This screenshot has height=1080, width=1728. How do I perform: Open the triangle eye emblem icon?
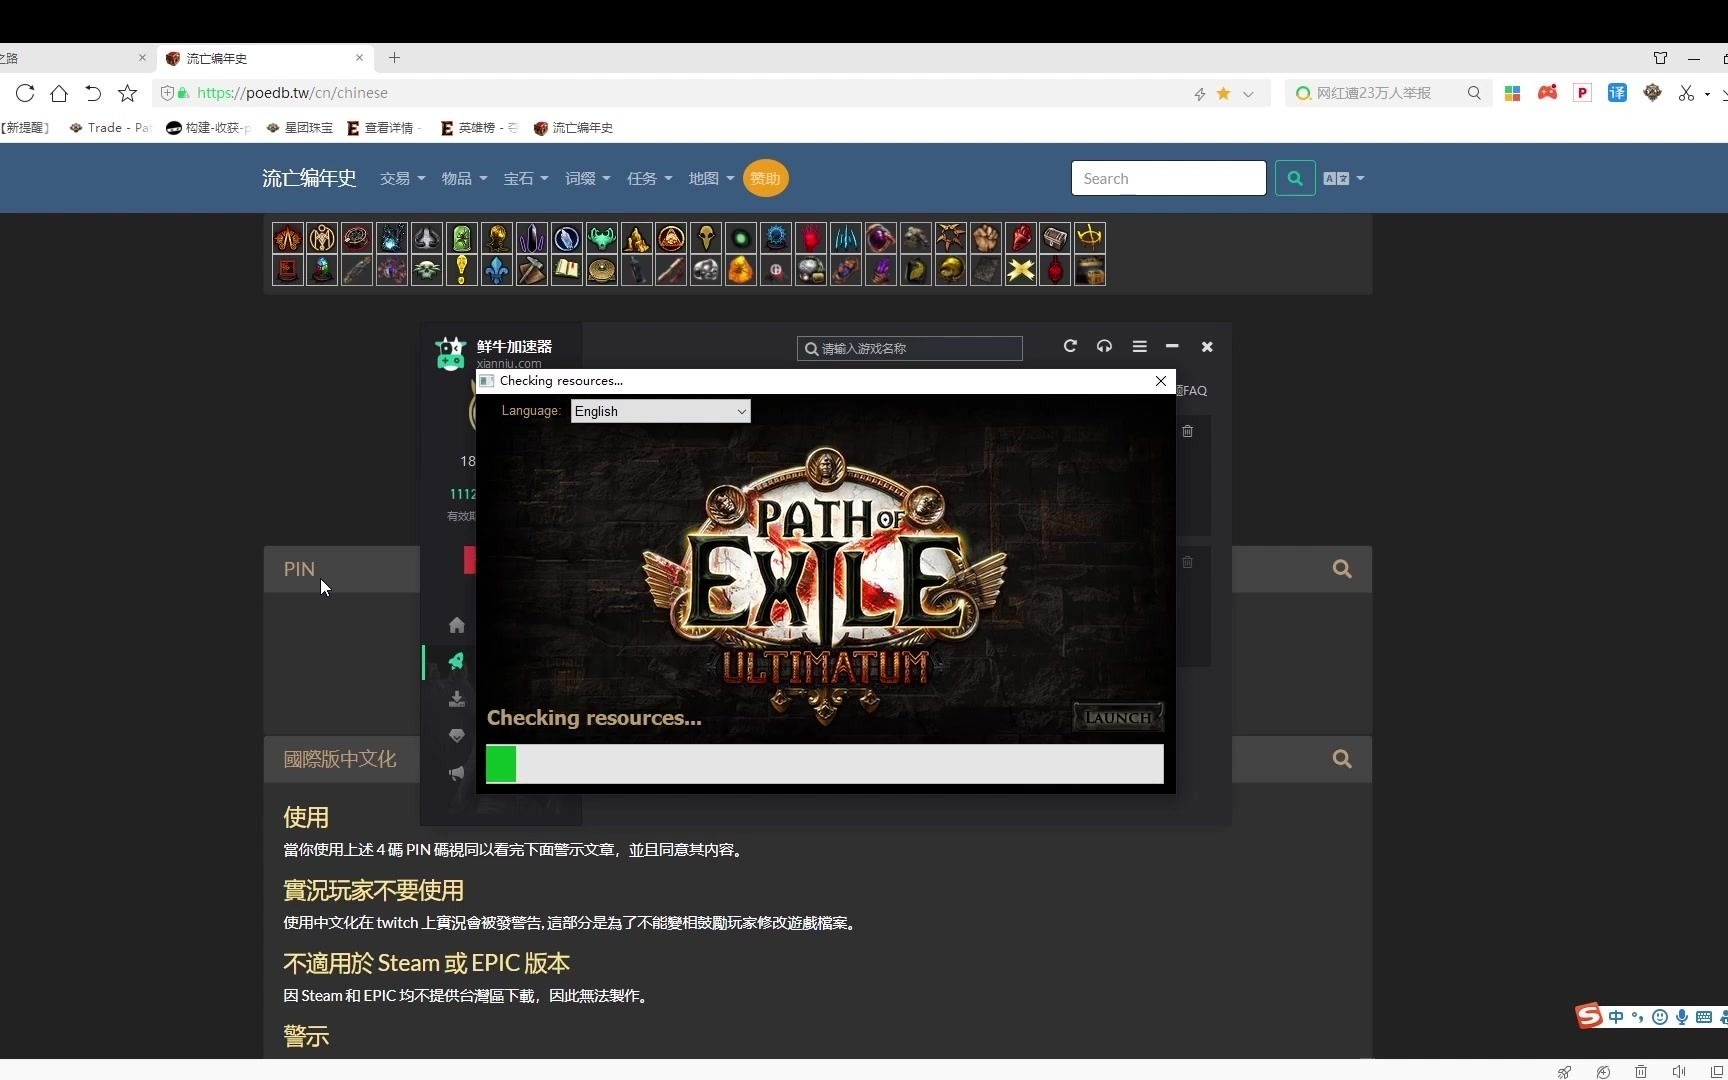point(672,238)
